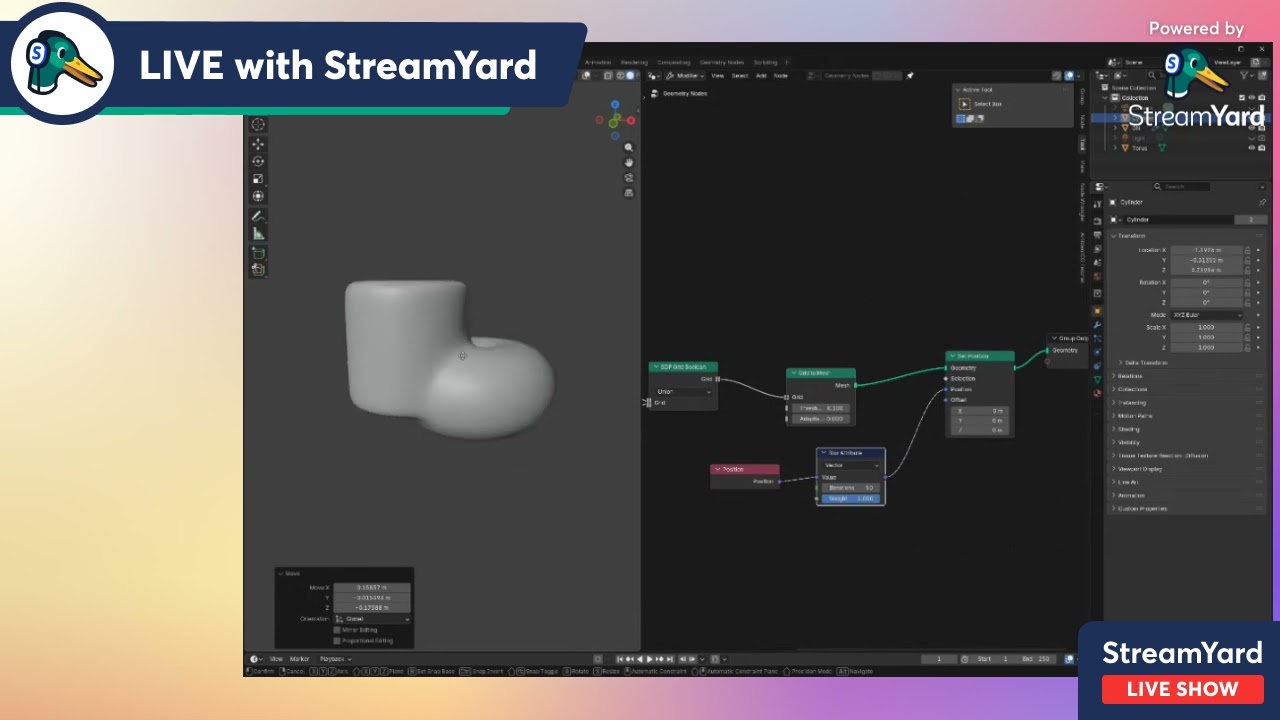The height and width of the screenshot is (720, 1280).
Task: Open the Render properties tab
Action: [1097, 221]
